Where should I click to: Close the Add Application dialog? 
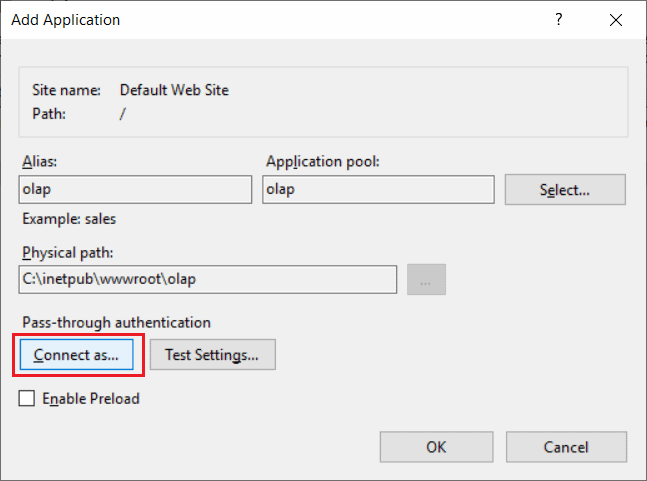pos(614,19)
